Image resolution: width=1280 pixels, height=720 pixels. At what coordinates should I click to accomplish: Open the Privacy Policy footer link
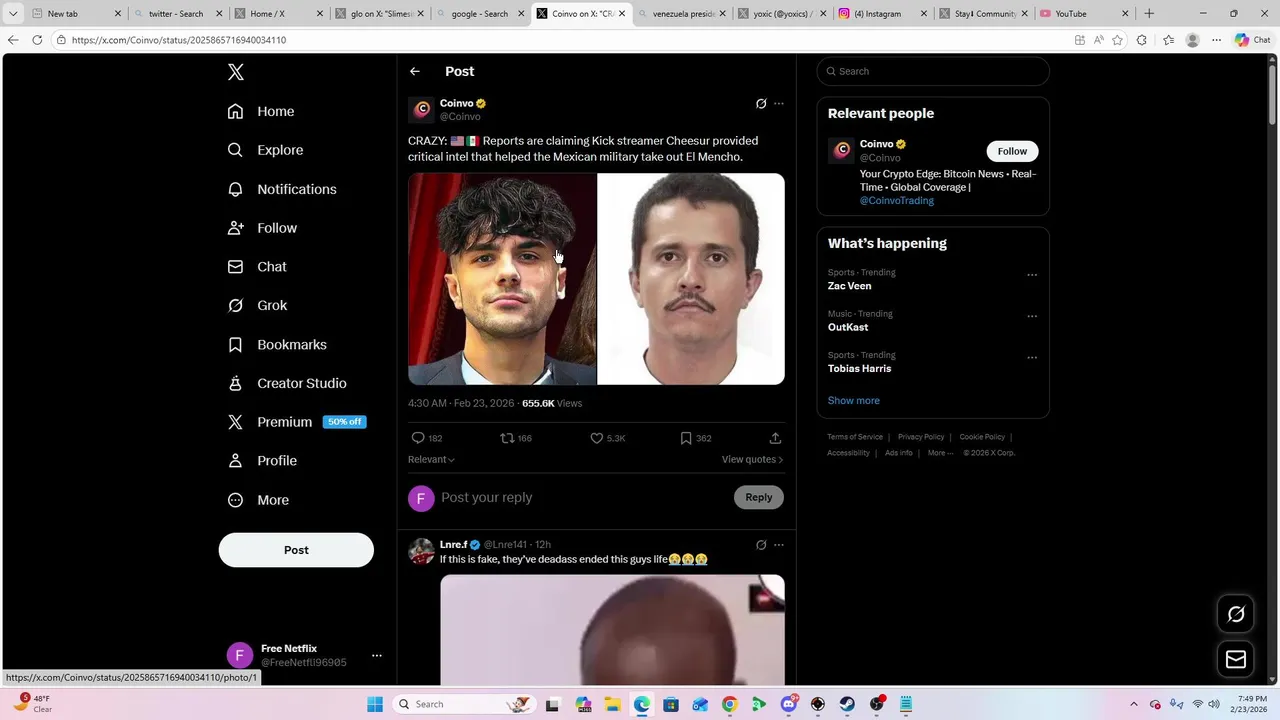pyautogui.click(x=921, y=437)
